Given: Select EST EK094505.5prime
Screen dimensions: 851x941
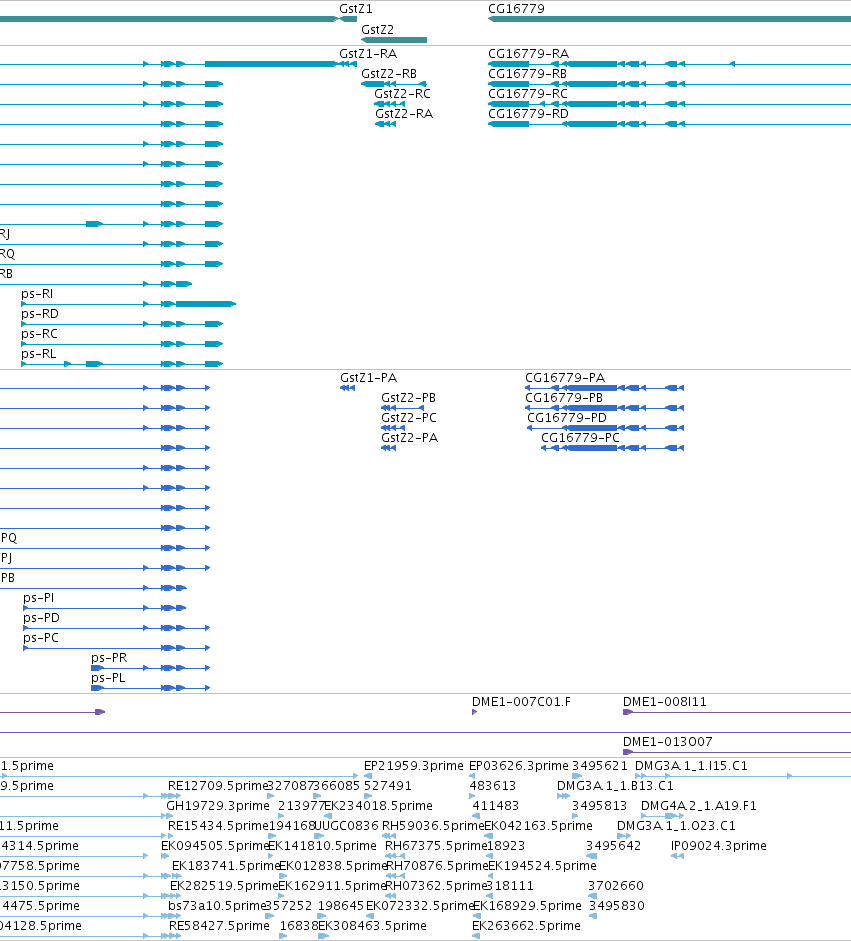Looking at the screenshot, I should tap(215, 846).
